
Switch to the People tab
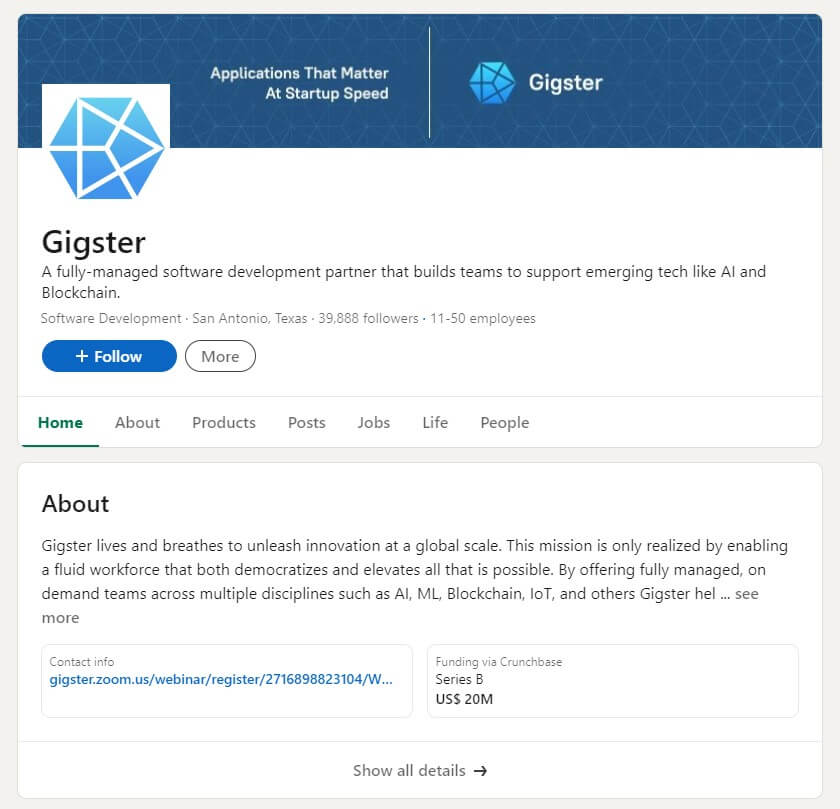pos(505,423)
